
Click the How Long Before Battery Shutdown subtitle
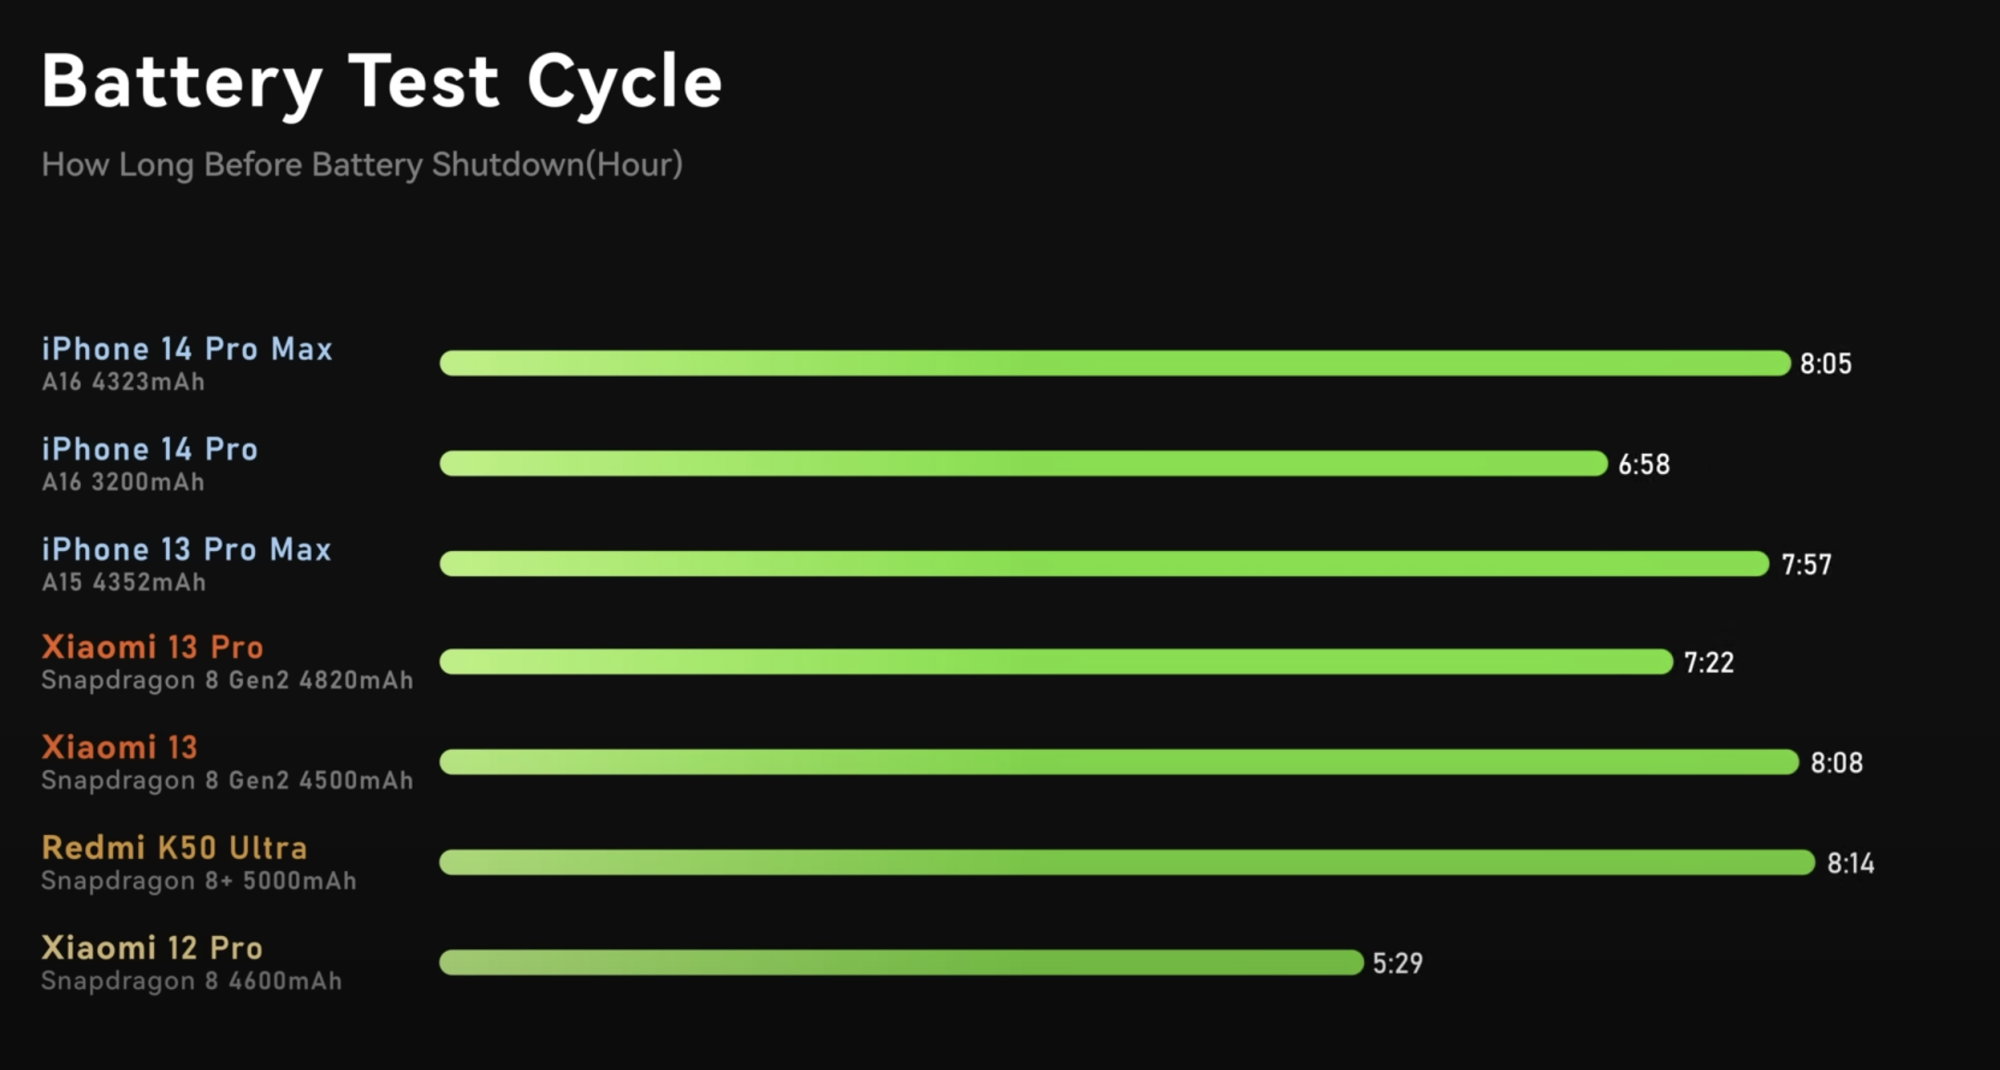pos(362,165)
